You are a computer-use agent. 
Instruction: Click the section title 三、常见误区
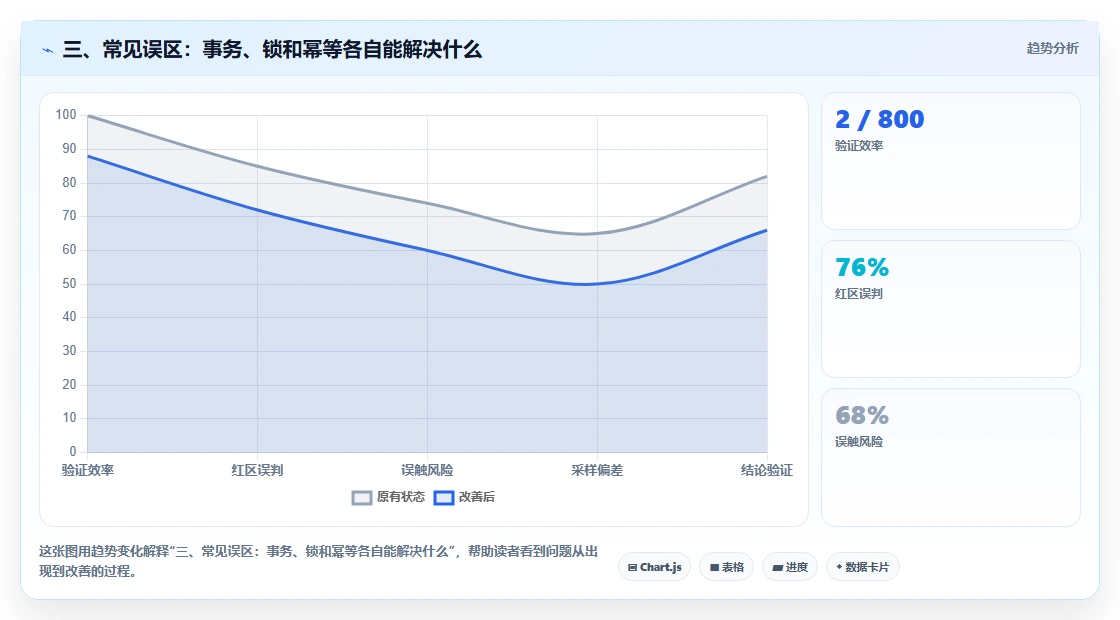(272, 50)
